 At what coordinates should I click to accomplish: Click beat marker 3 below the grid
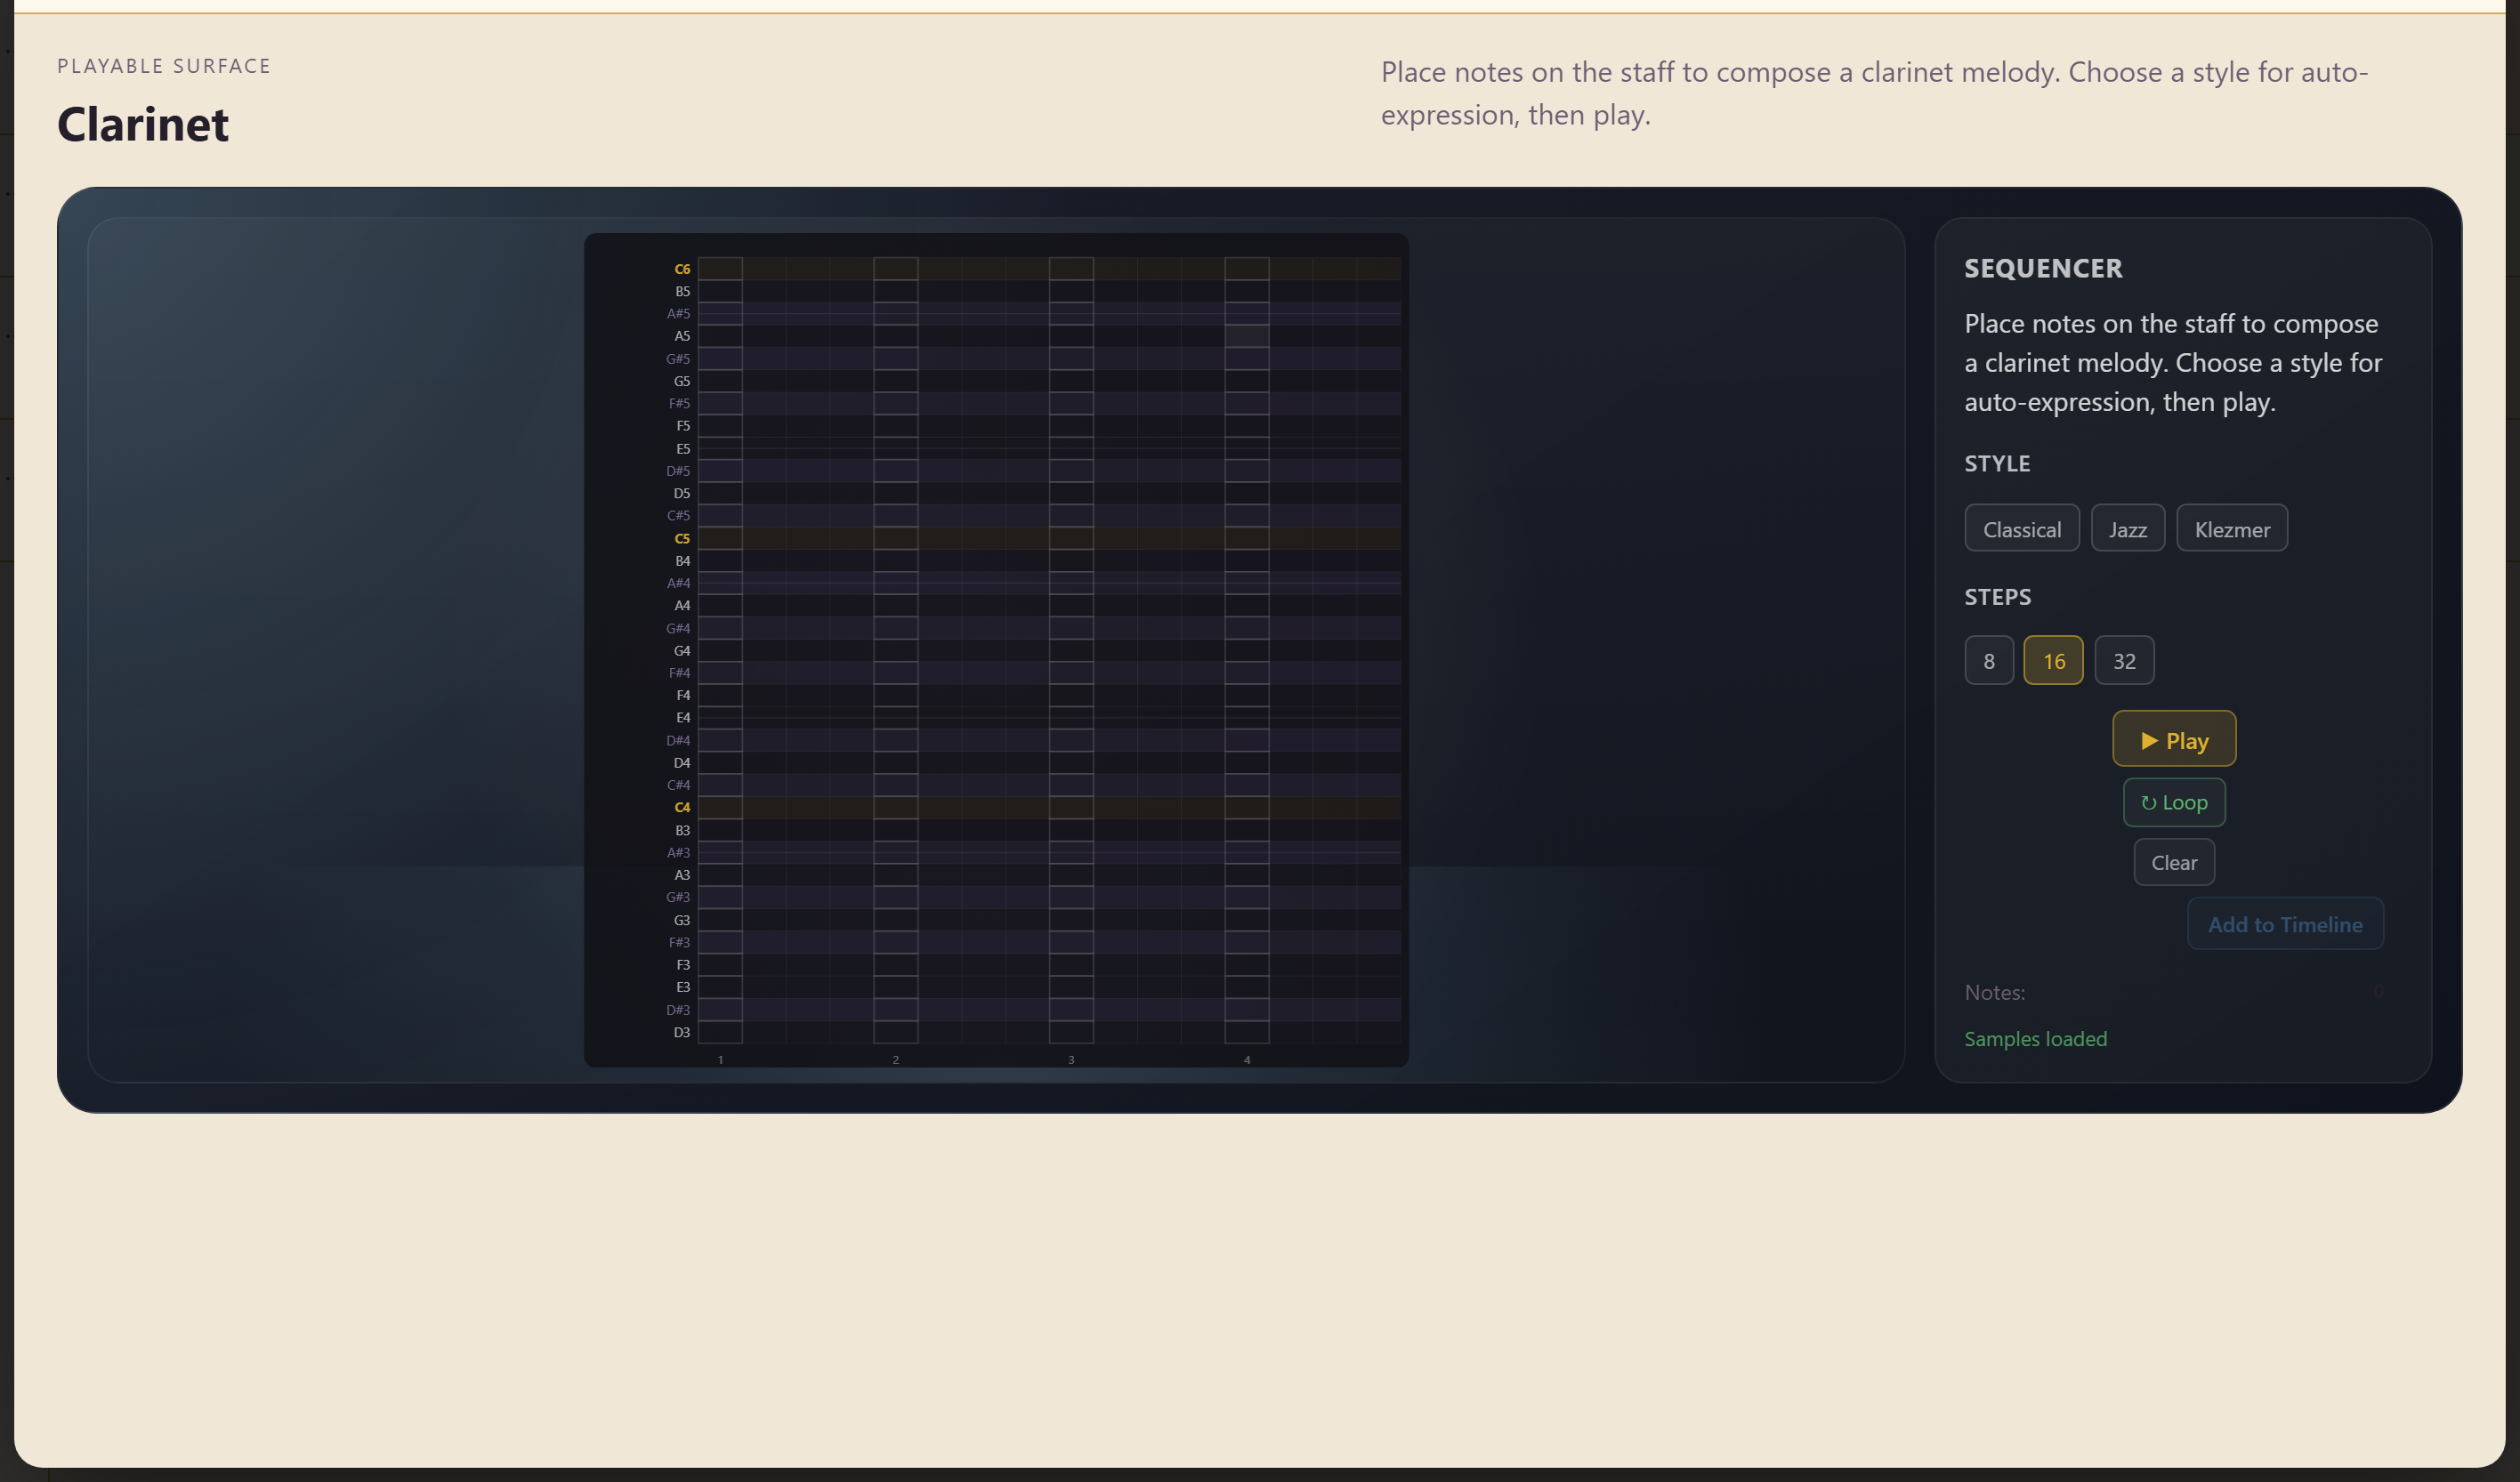[1071, 1059]
